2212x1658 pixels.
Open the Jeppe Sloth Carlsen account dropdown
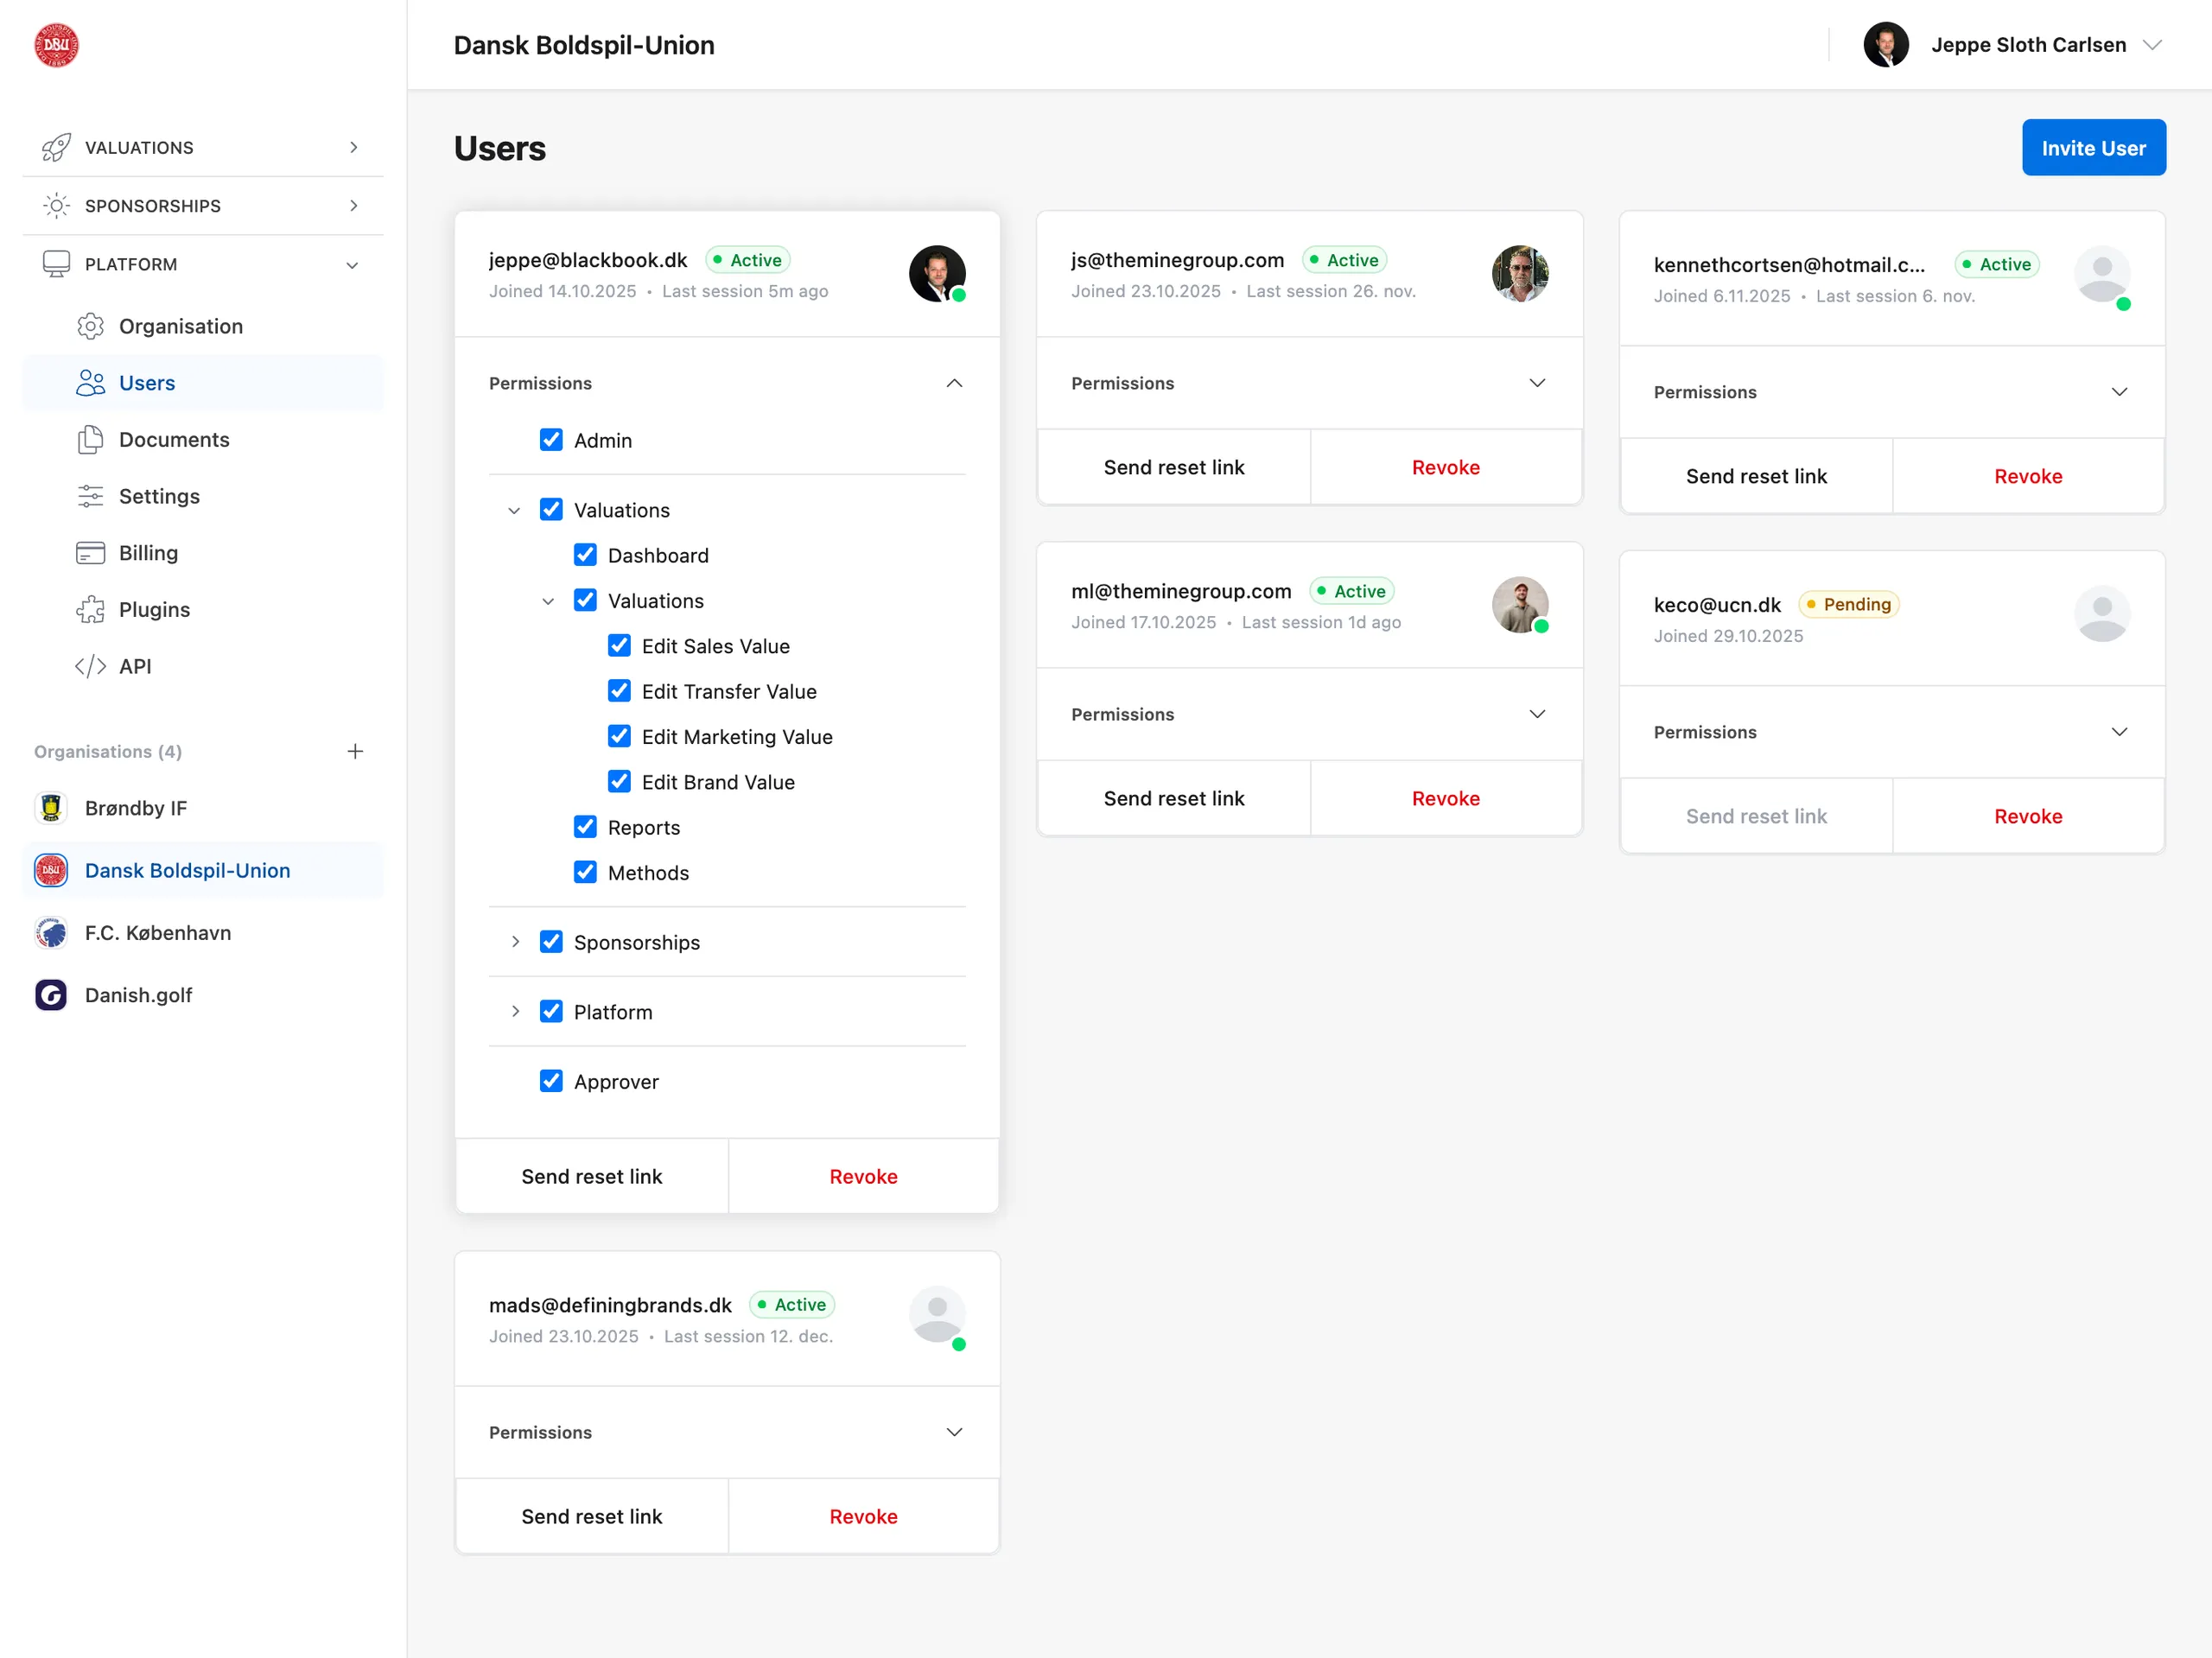pos(2152,45)
